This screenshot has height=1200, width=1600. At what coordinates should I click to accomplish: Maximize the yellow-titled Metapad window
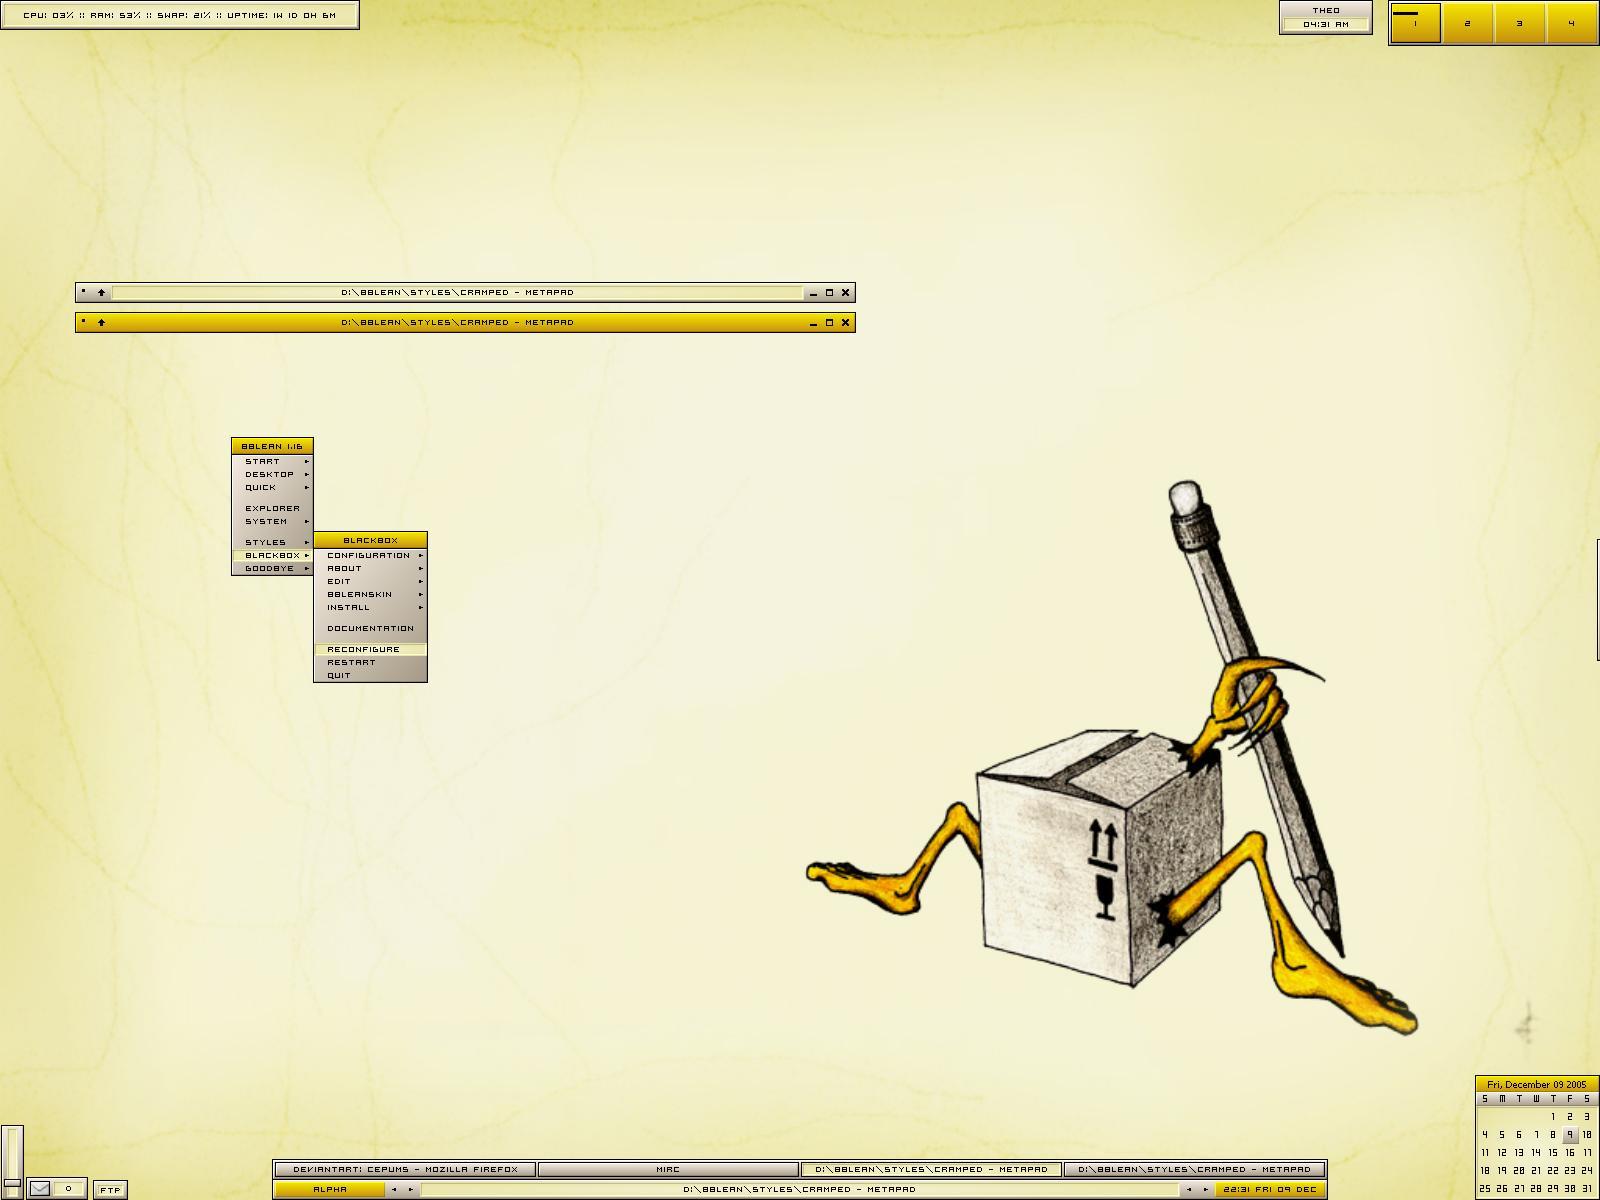point(829,323)
